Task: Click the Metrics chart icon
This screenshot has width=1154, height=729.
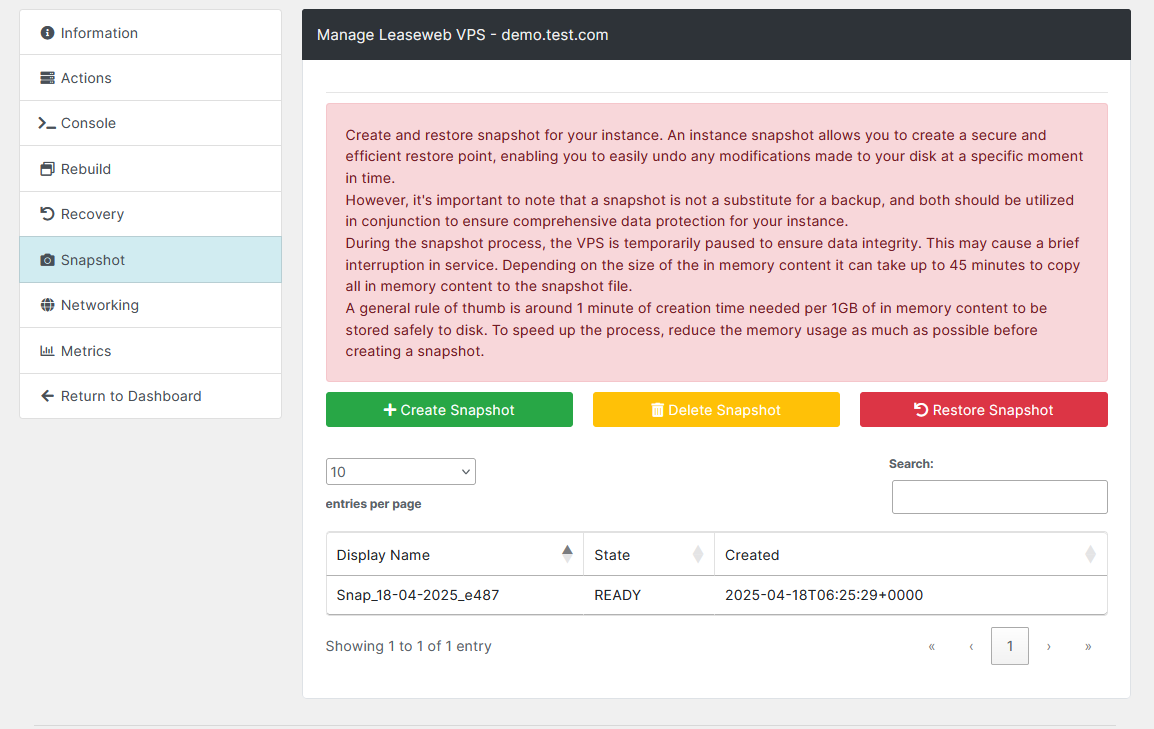Action: pyautogui.click(x=47, y=351)
